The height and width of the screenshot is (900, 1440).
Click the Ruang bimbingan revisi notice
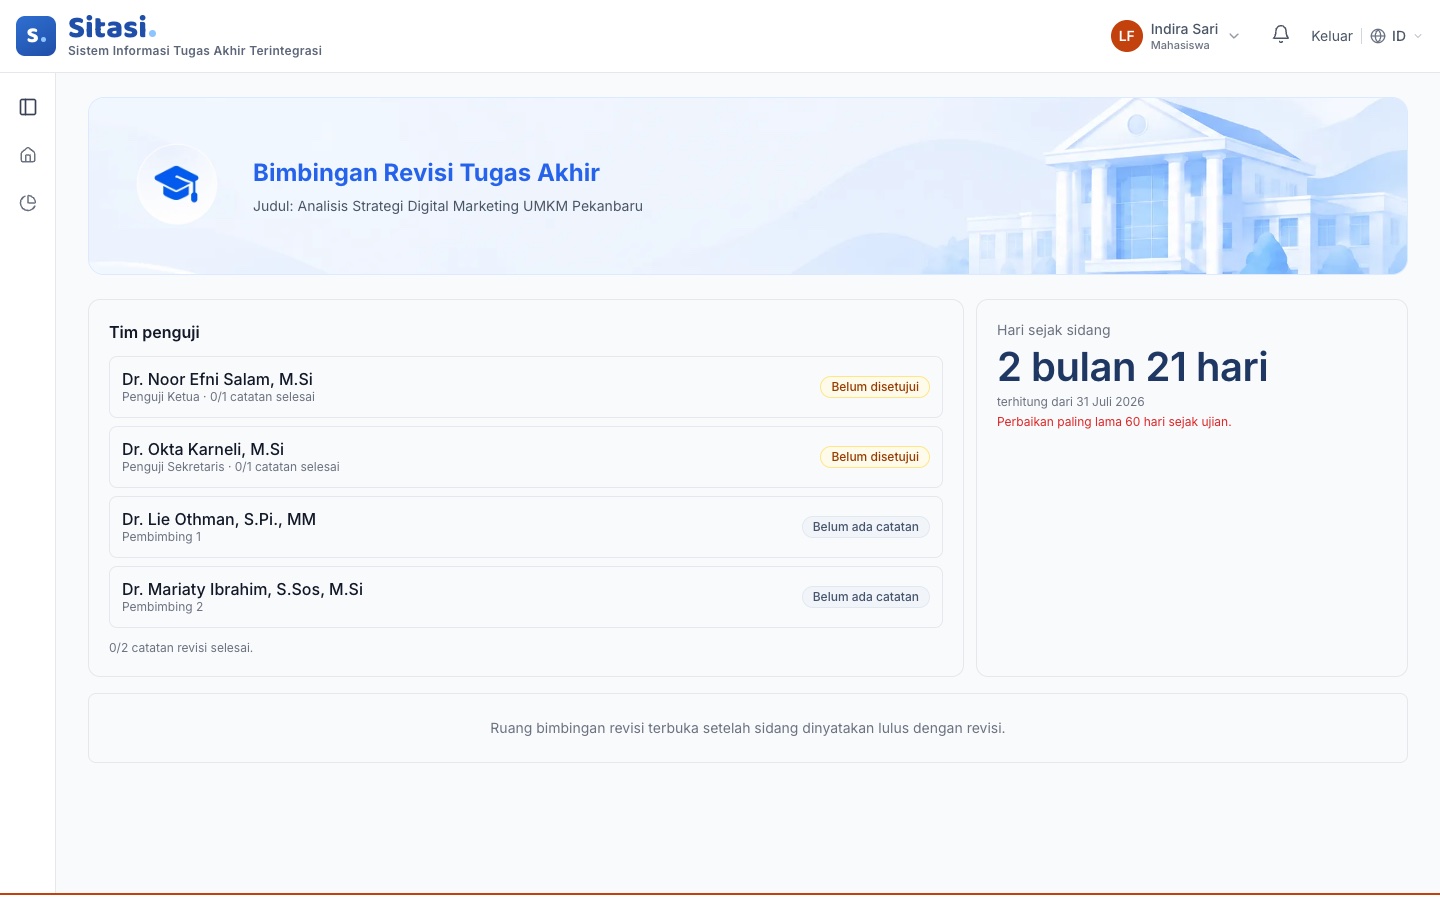748,728
